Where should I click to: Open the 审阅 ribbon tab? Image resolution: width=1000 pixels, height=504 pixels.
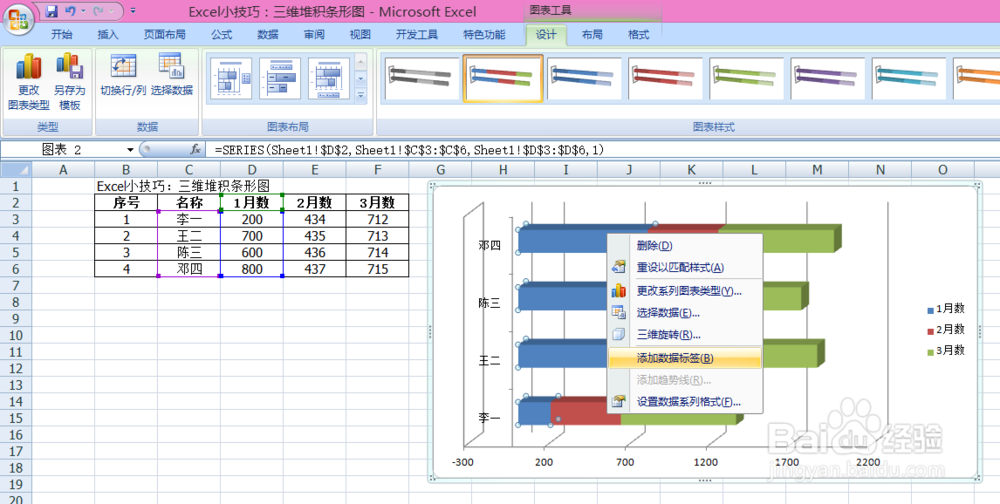314,34
